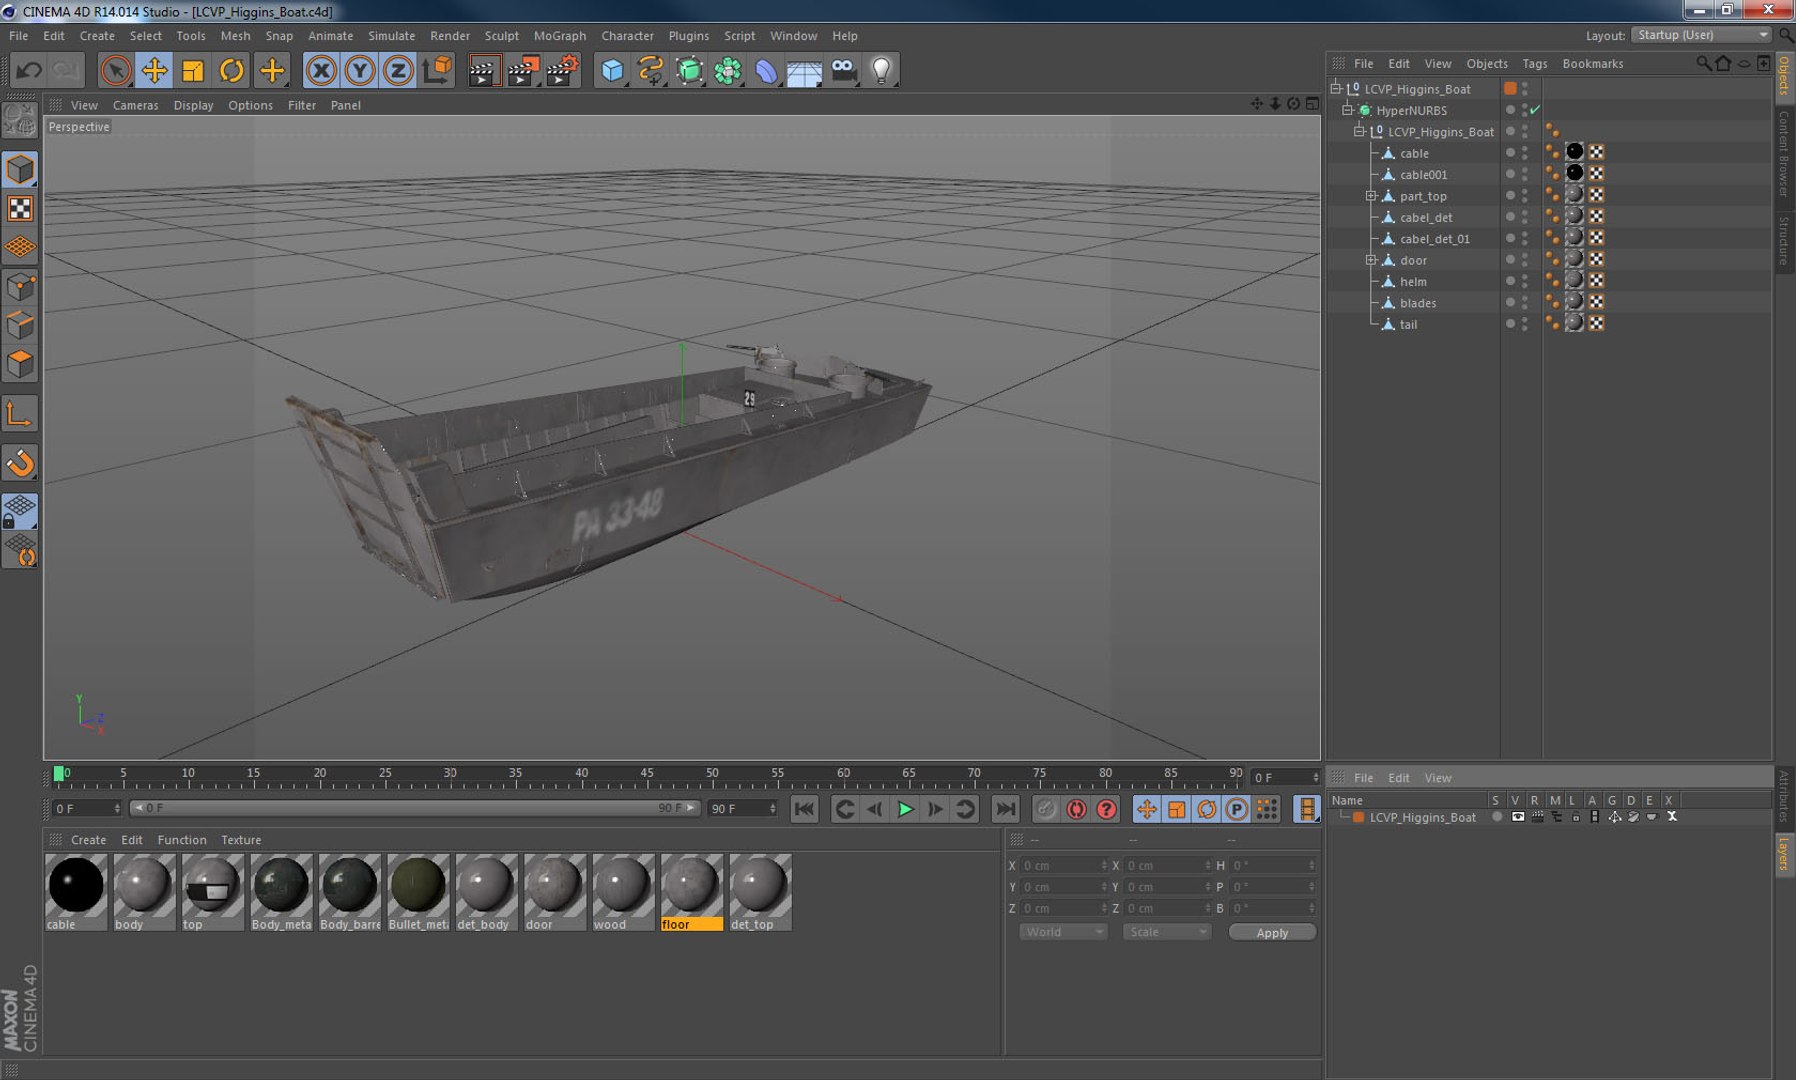The image size is (1796, 1080).
Task: Select the Scale tool
Action: pyautogui.click(x=193, y=70)
